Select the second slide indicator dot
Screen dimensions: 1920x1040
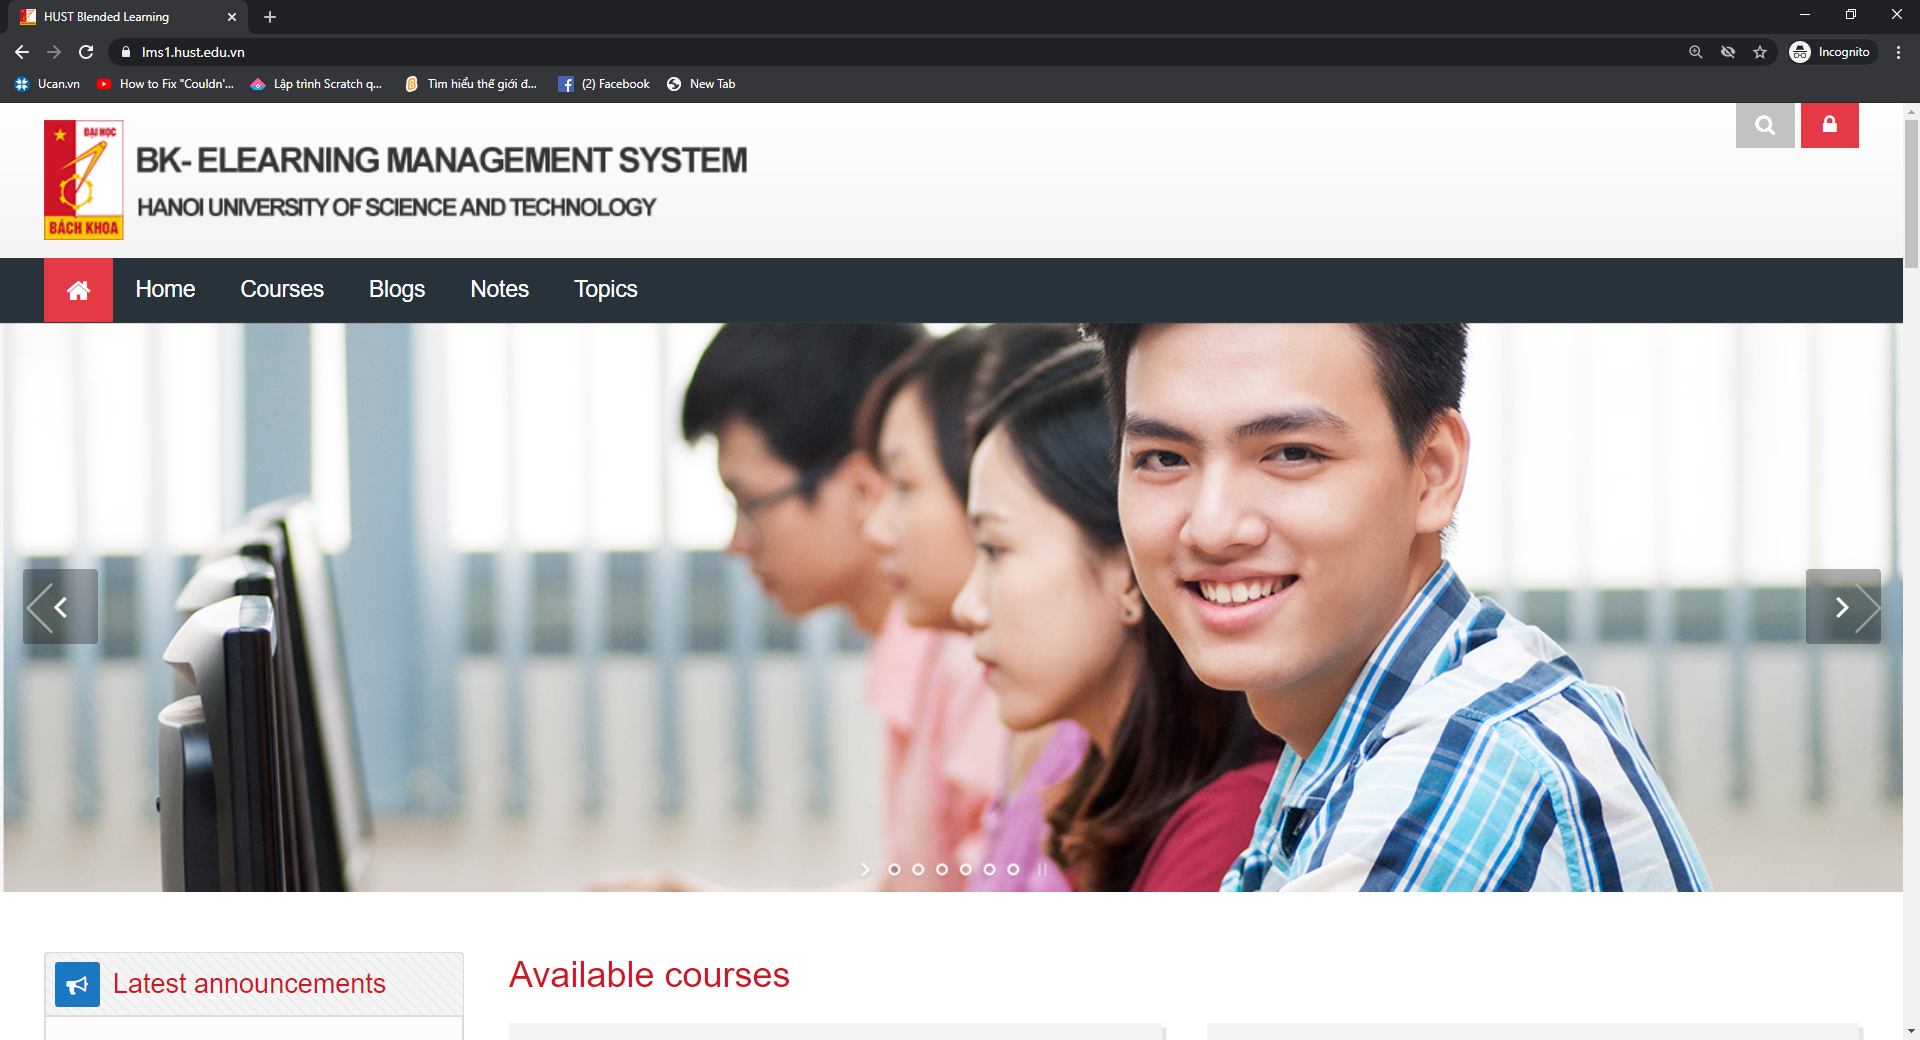pos(918,869)
